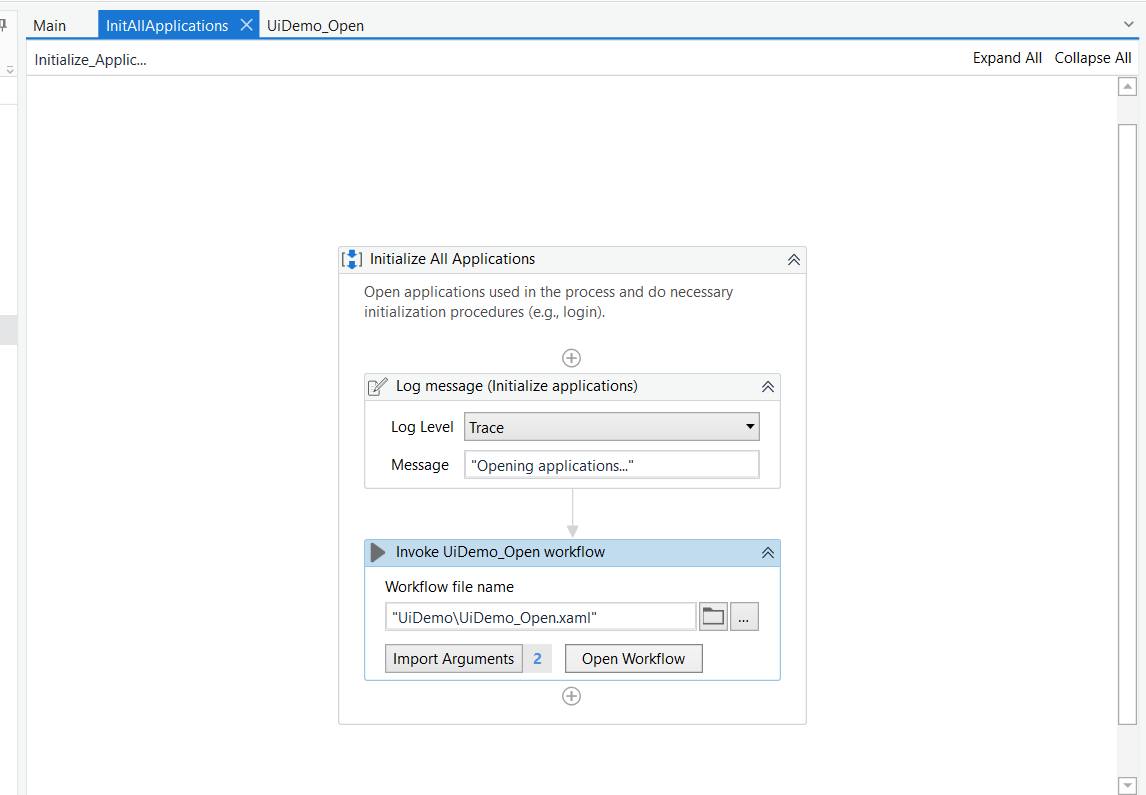Add an activity below Invoke workflow via plus icon
This screenshot has height=795, width=1146.
571,695
